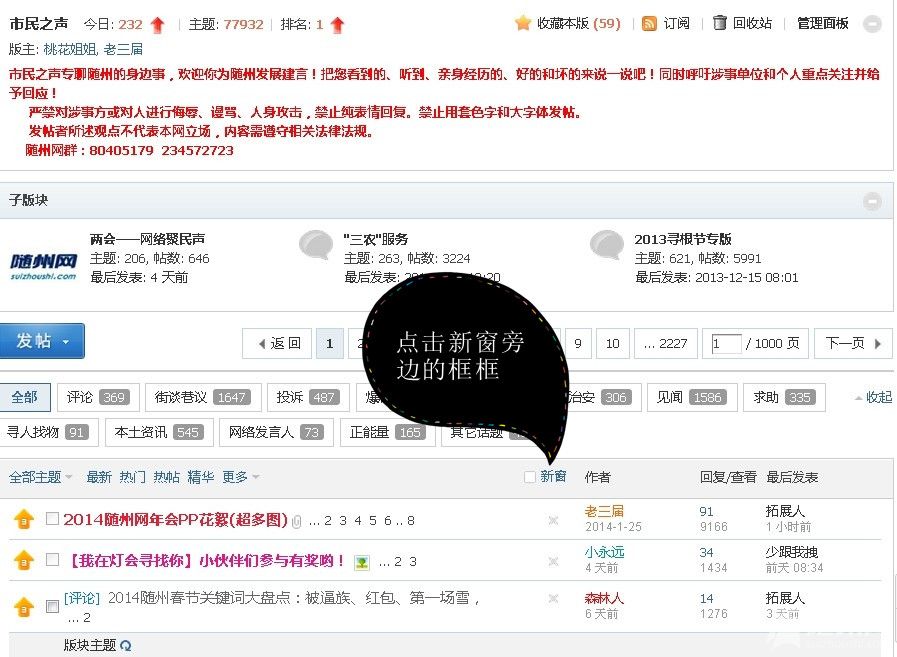
Task: Jump to last page 2227
Action: tap(666, 343)
